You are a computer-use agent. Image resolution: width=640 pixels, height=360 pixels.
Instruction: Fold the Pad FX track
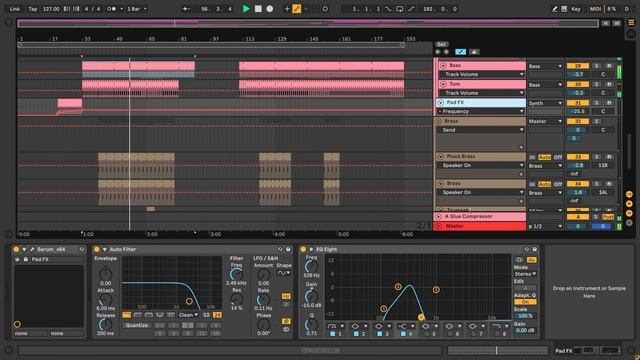pyautogui.click(x=440, y=102)
